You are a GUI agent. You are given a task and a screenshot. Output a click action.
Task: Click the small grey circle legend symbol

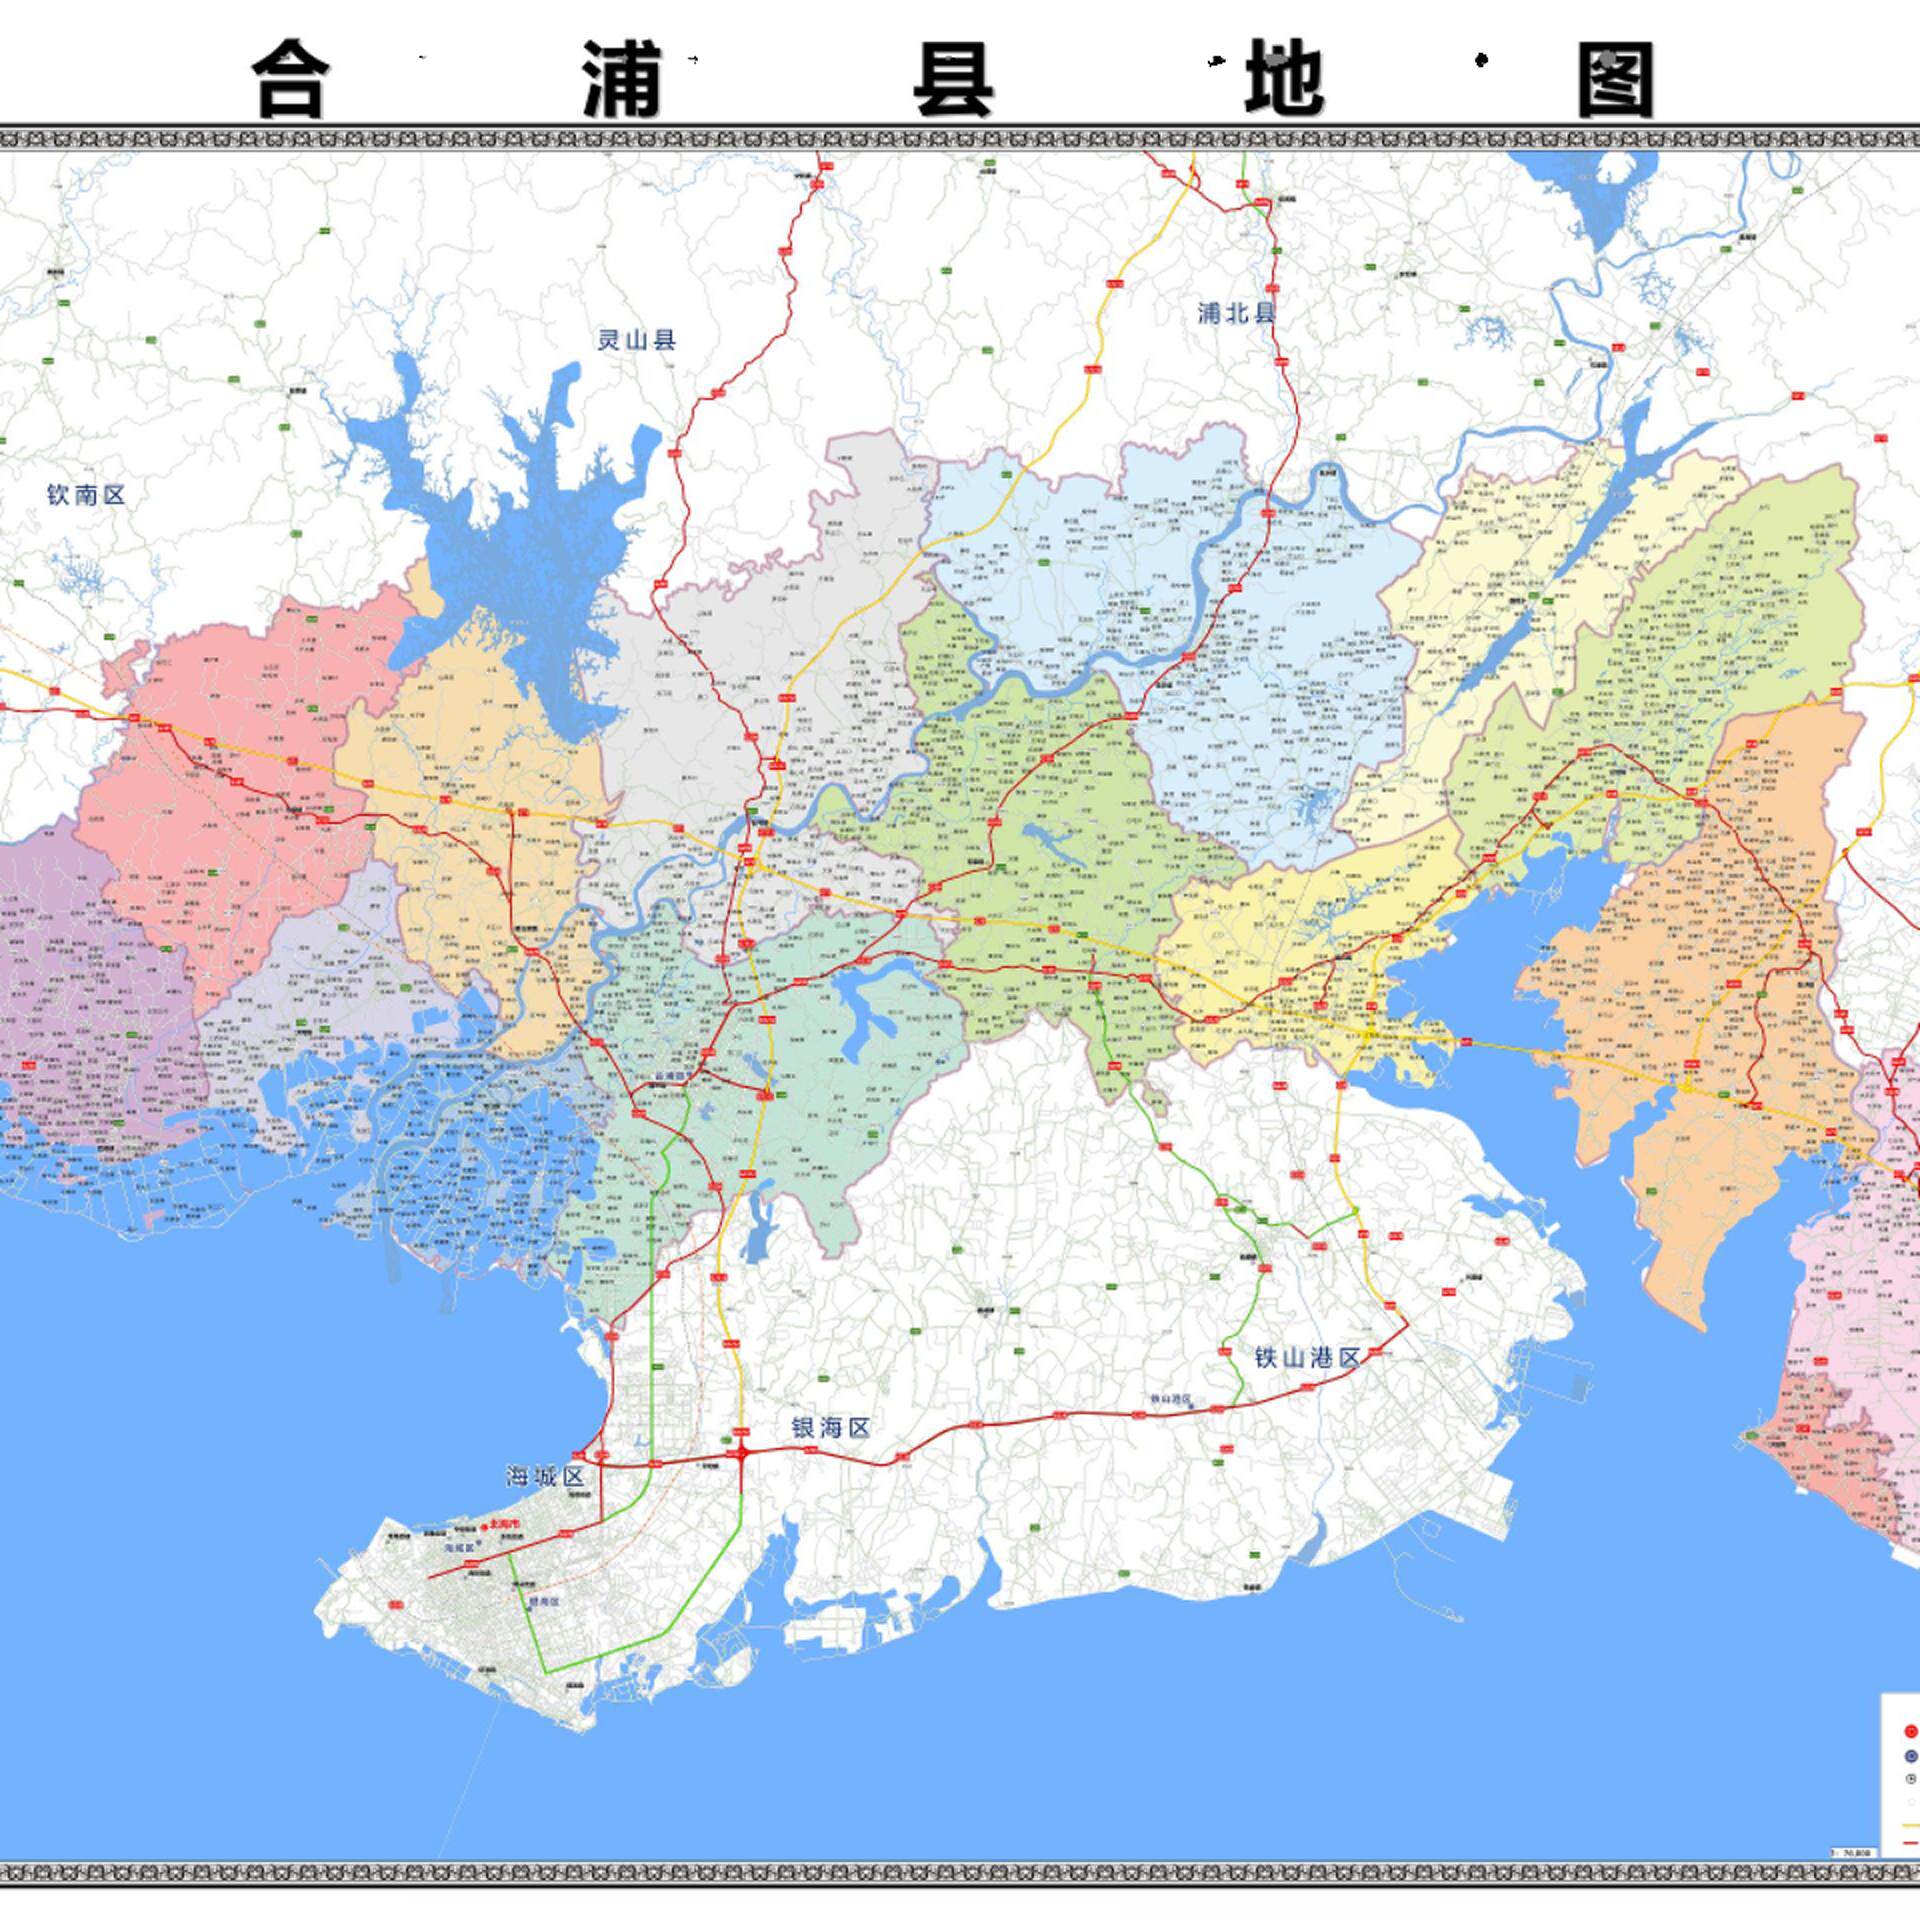tap(1911, 1779)
